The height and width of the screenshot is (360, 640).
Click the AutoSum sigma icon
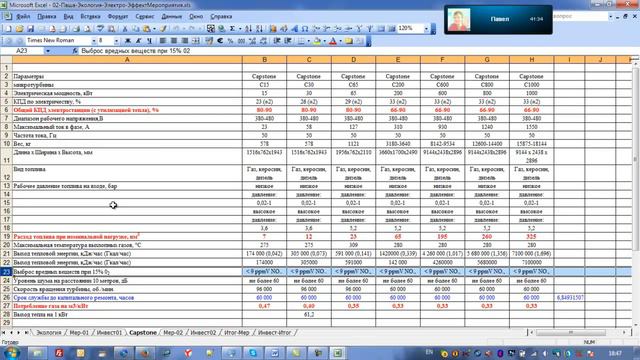pyautogui.click(x=232, y=29)
